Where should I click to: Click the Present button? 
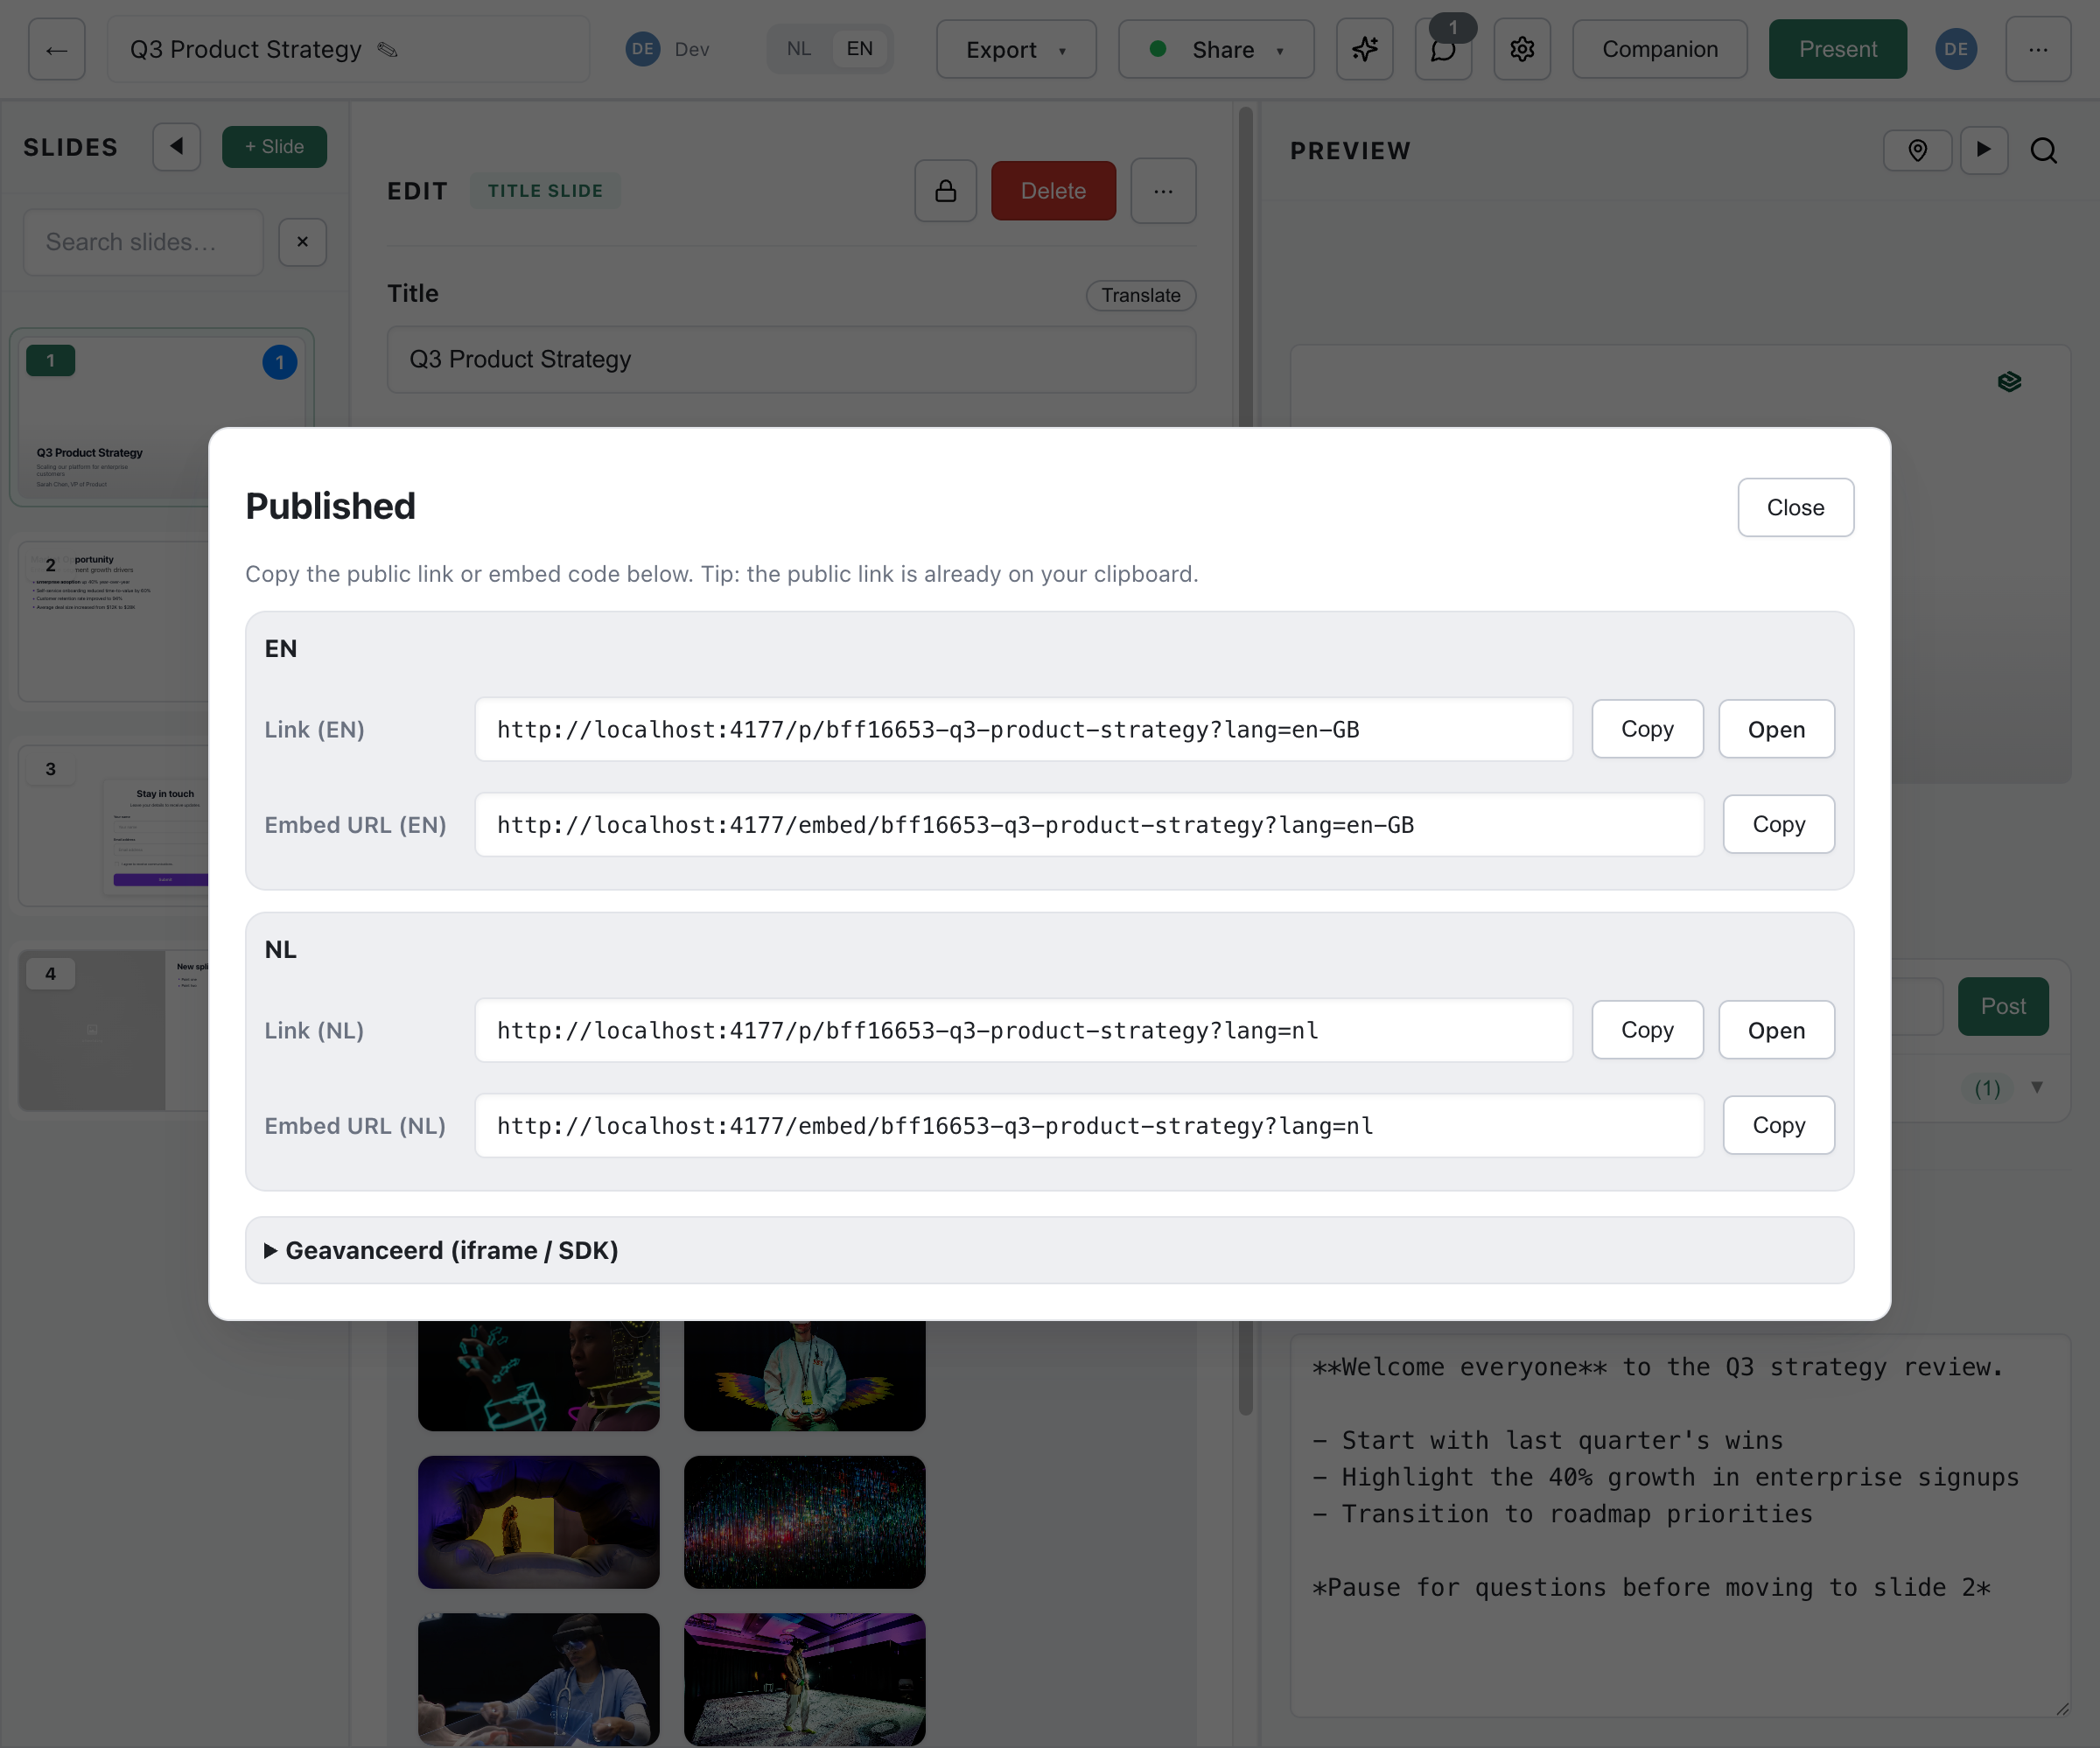pyautogui.click(x=1837, y=49)
